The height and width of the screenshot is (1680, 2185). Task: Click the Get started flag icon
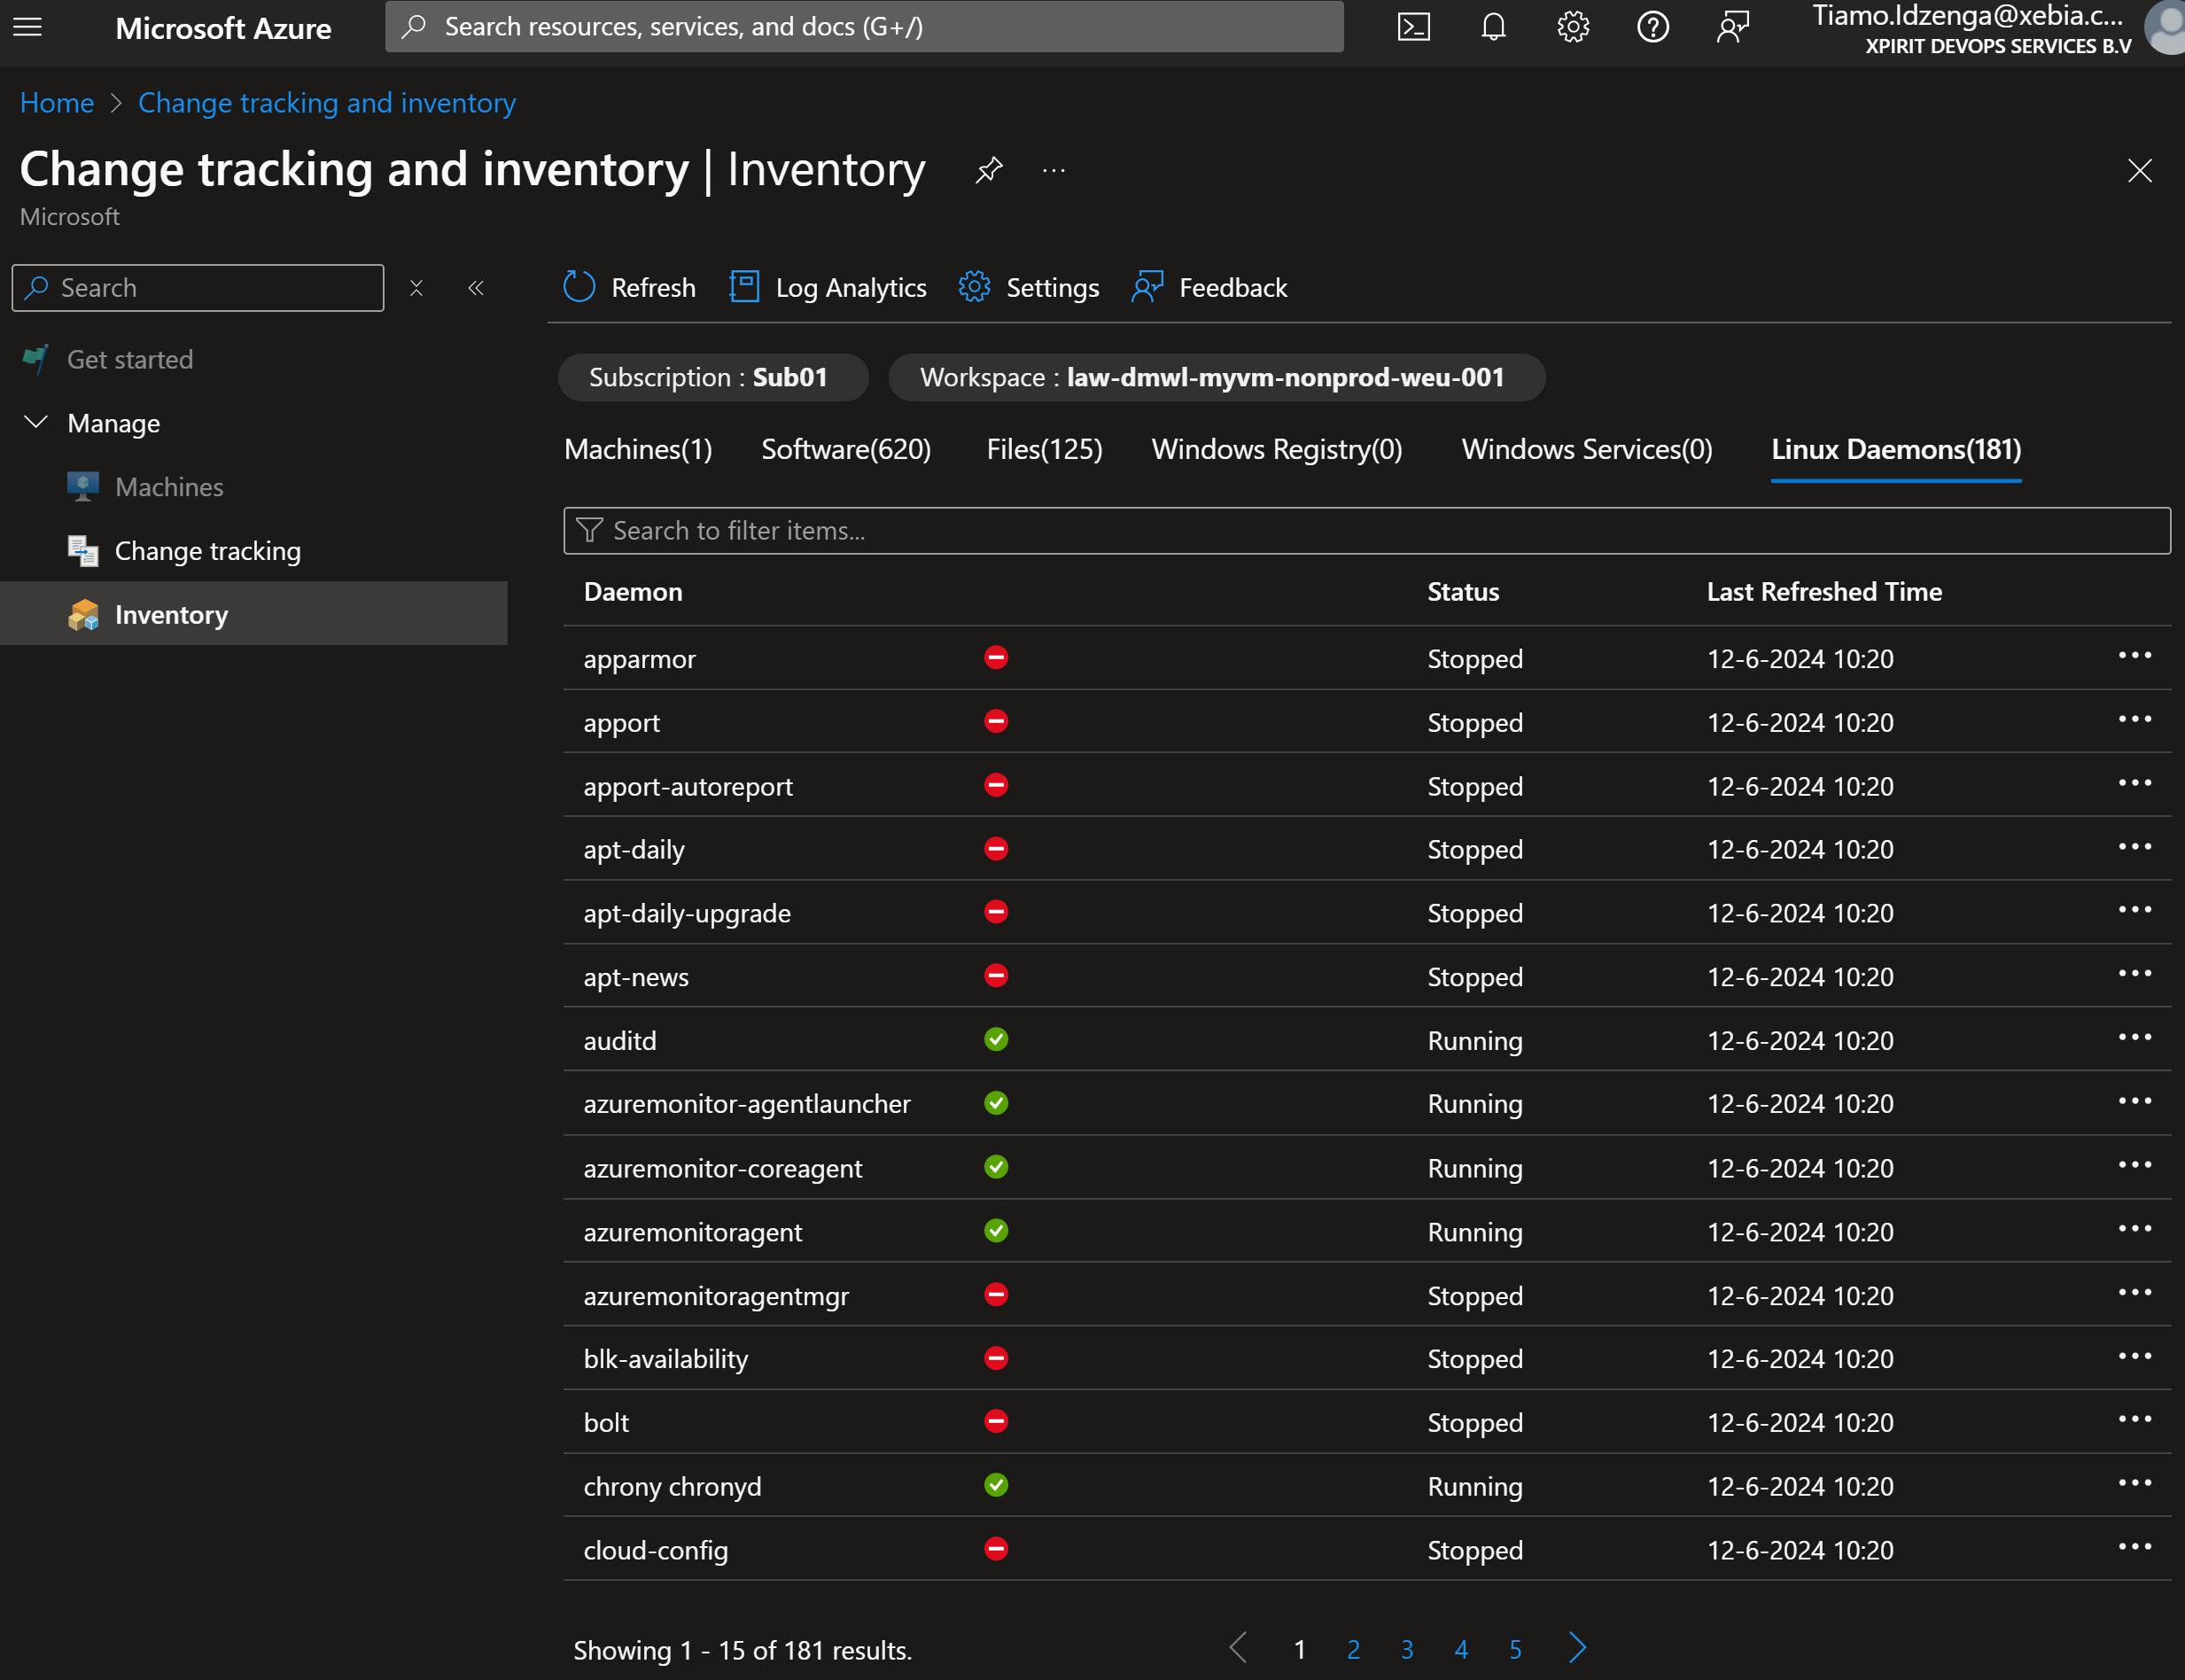click(36, 359)
